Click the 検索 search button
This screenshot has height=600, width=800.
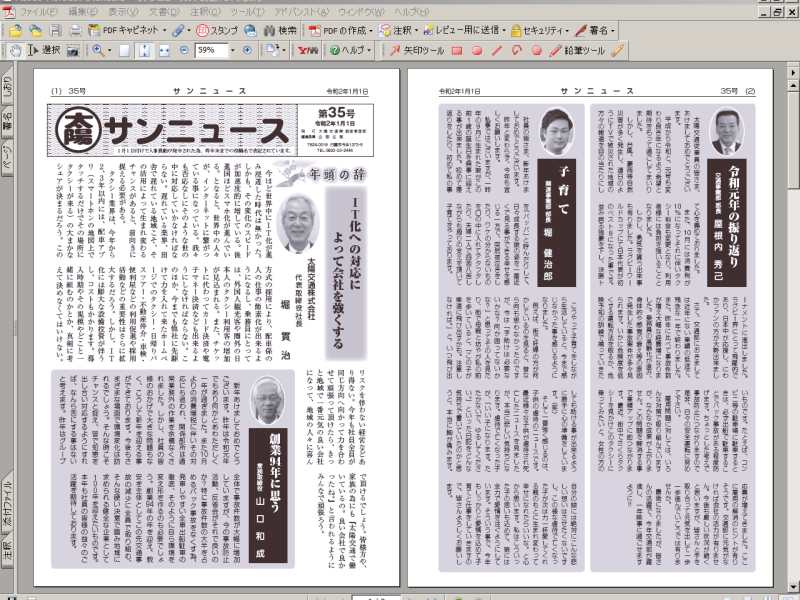tap(280, 31)
